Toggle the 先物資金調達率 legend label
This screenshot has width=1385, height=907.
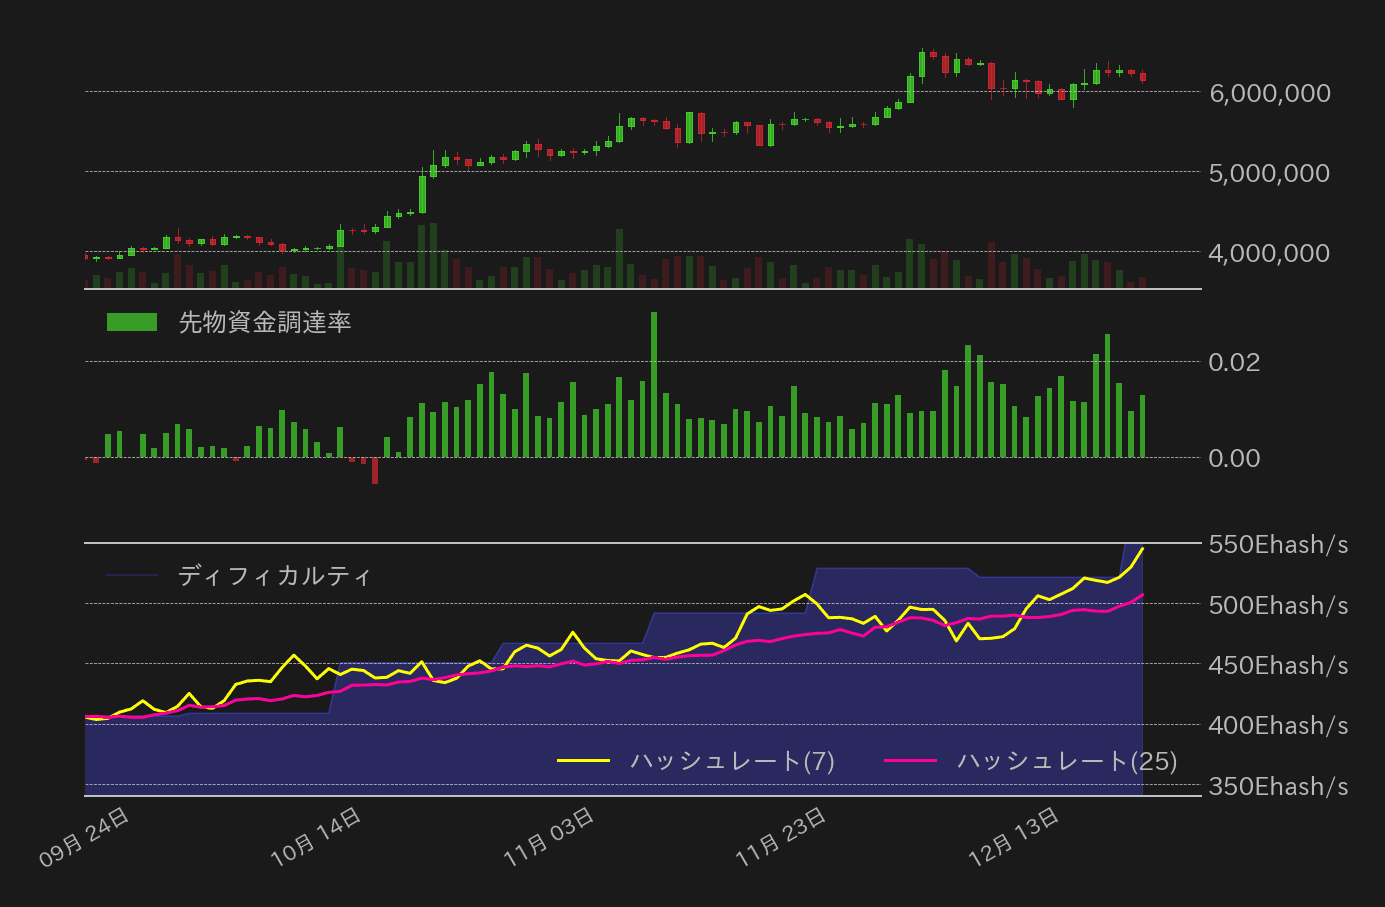(265, 322)
